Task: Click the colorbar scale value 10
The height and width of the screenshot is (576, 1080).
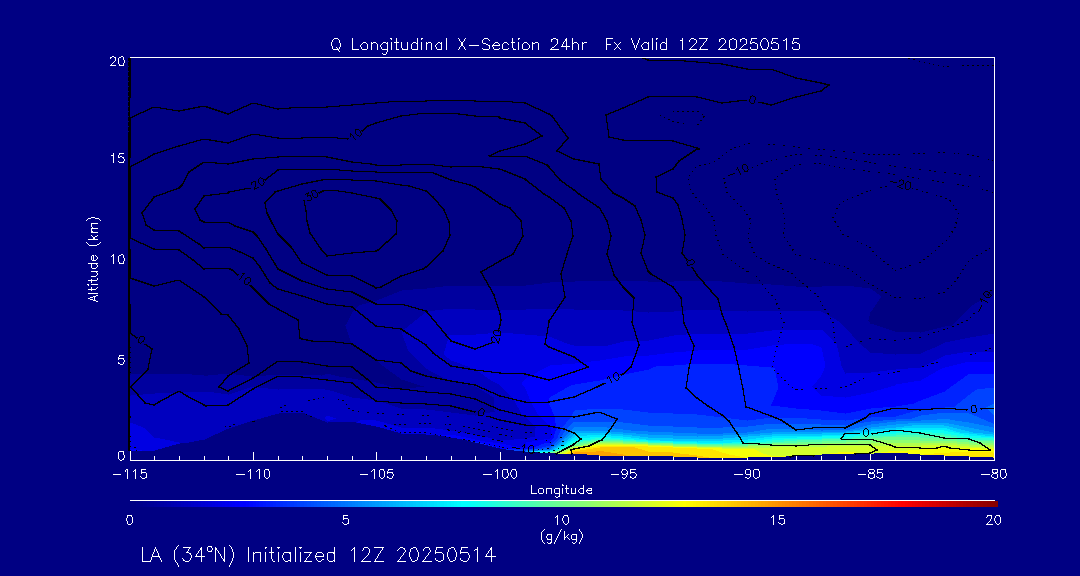Action: [x=561, y=522]
